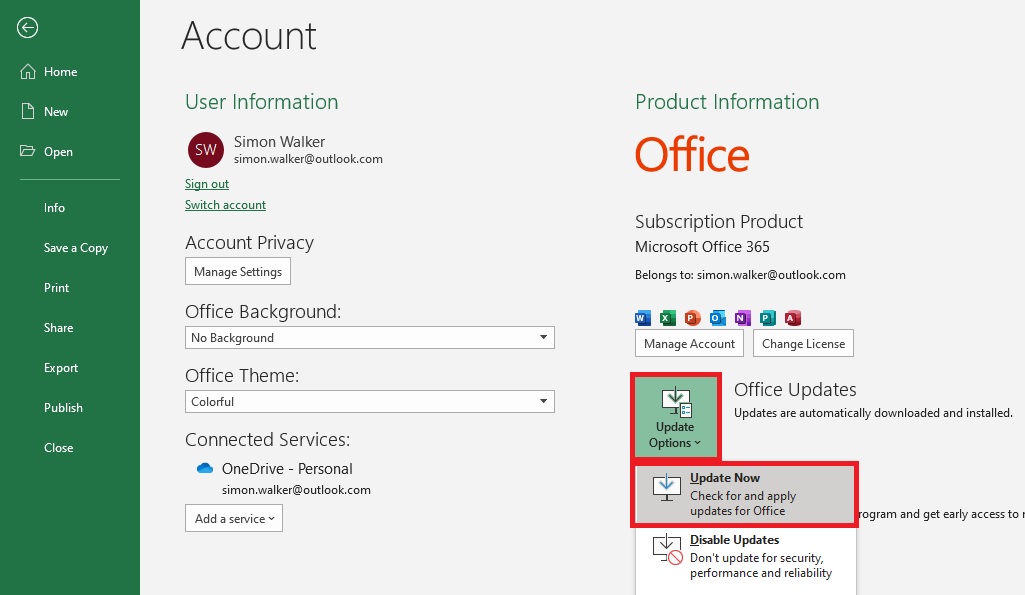Open the Office Background dropdown

pyautogui.click(x=369, y=337)
